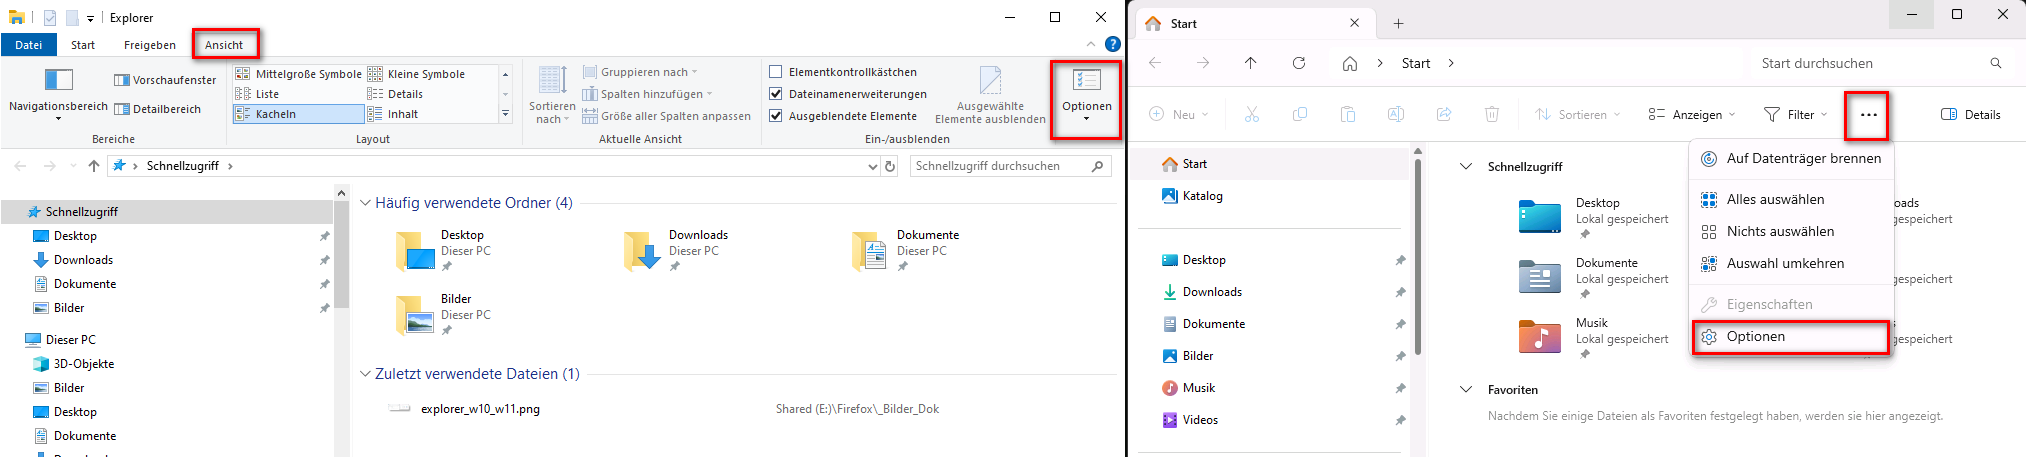Select Dieser PC in the navigation tree

click(70, 340)
